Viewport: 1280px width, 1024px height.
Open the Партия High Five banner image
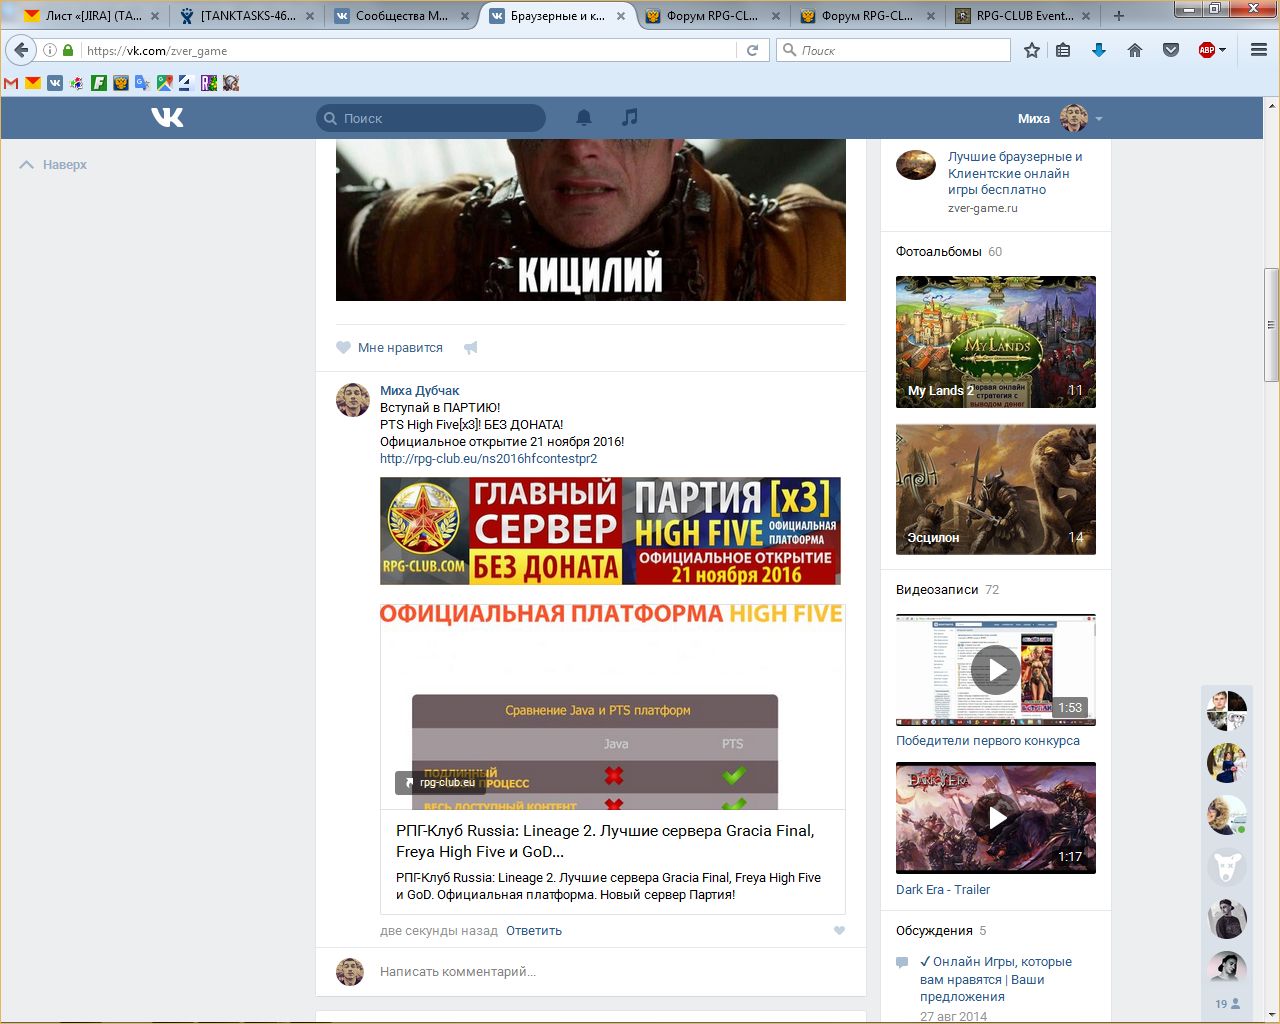[x=610, y=531]
